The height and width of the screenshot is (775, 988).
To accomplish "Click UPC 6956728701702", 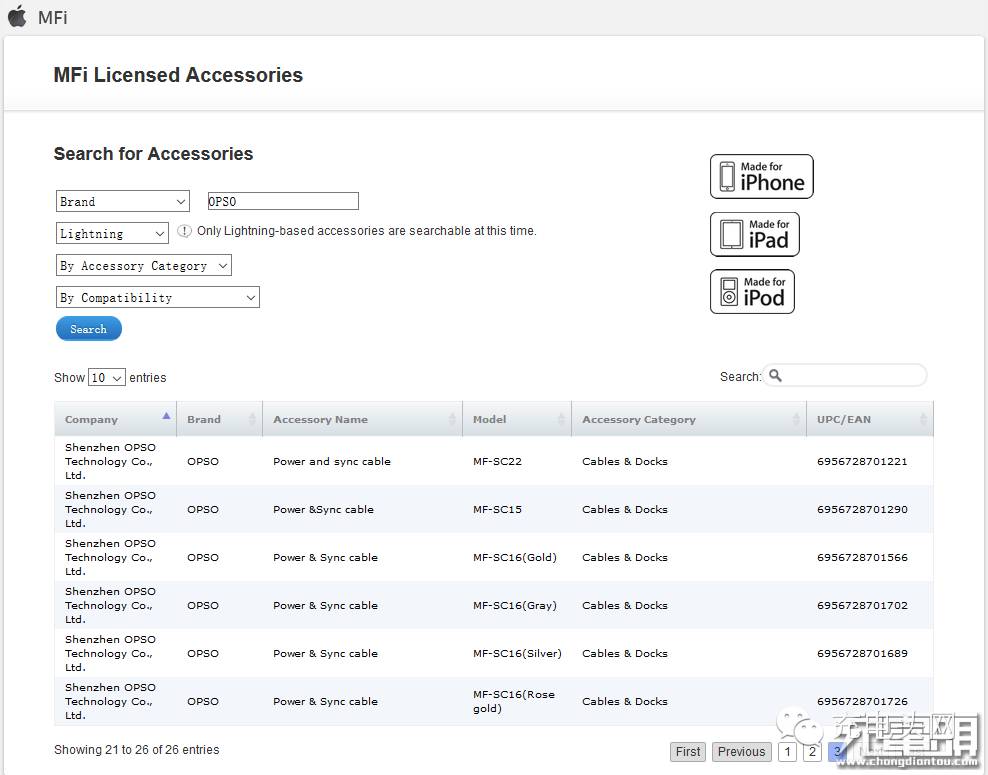I will coord(862,605).
